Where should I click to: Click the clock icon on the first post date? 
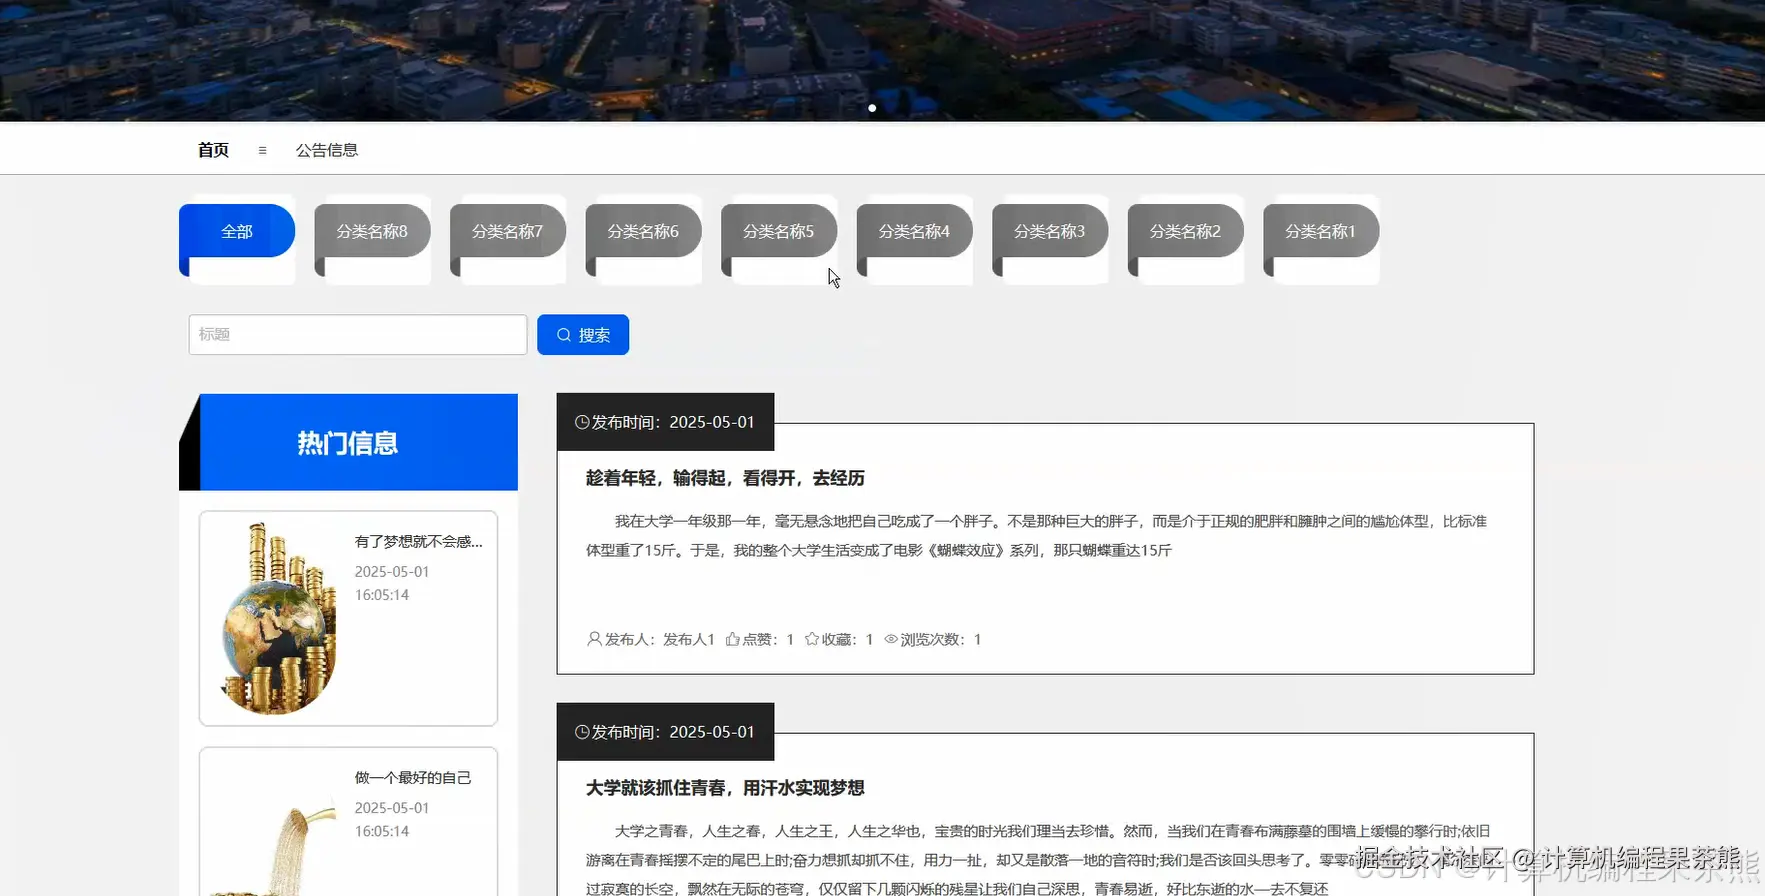(x=582, y=422)
